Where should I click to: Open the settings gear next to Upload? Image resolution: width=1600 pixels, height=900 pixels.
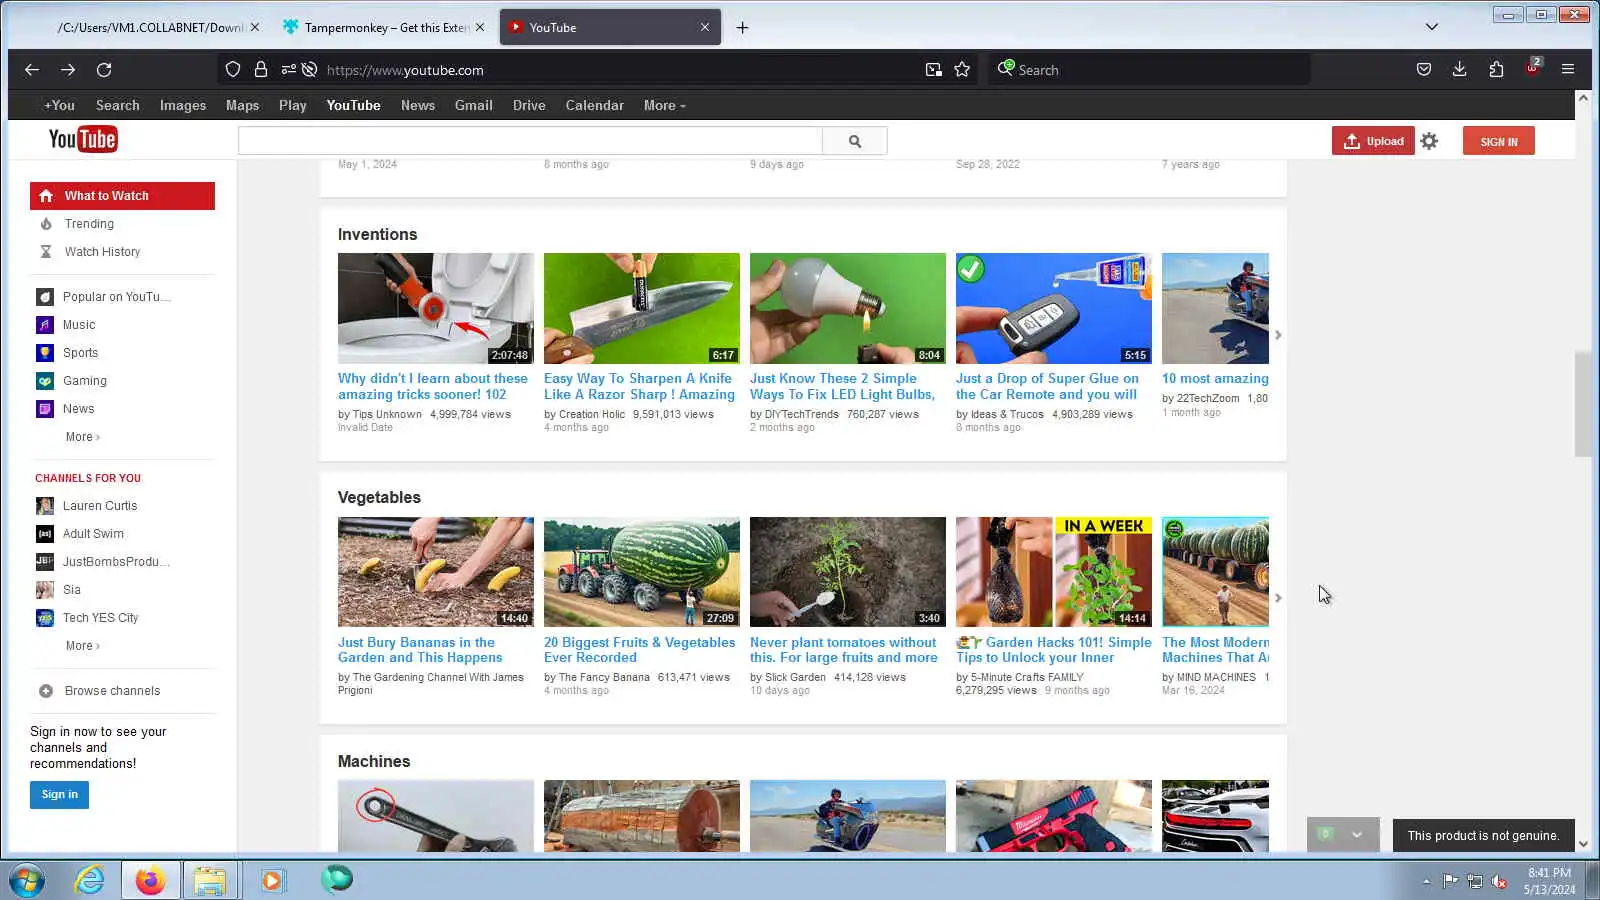[1429, 141]
